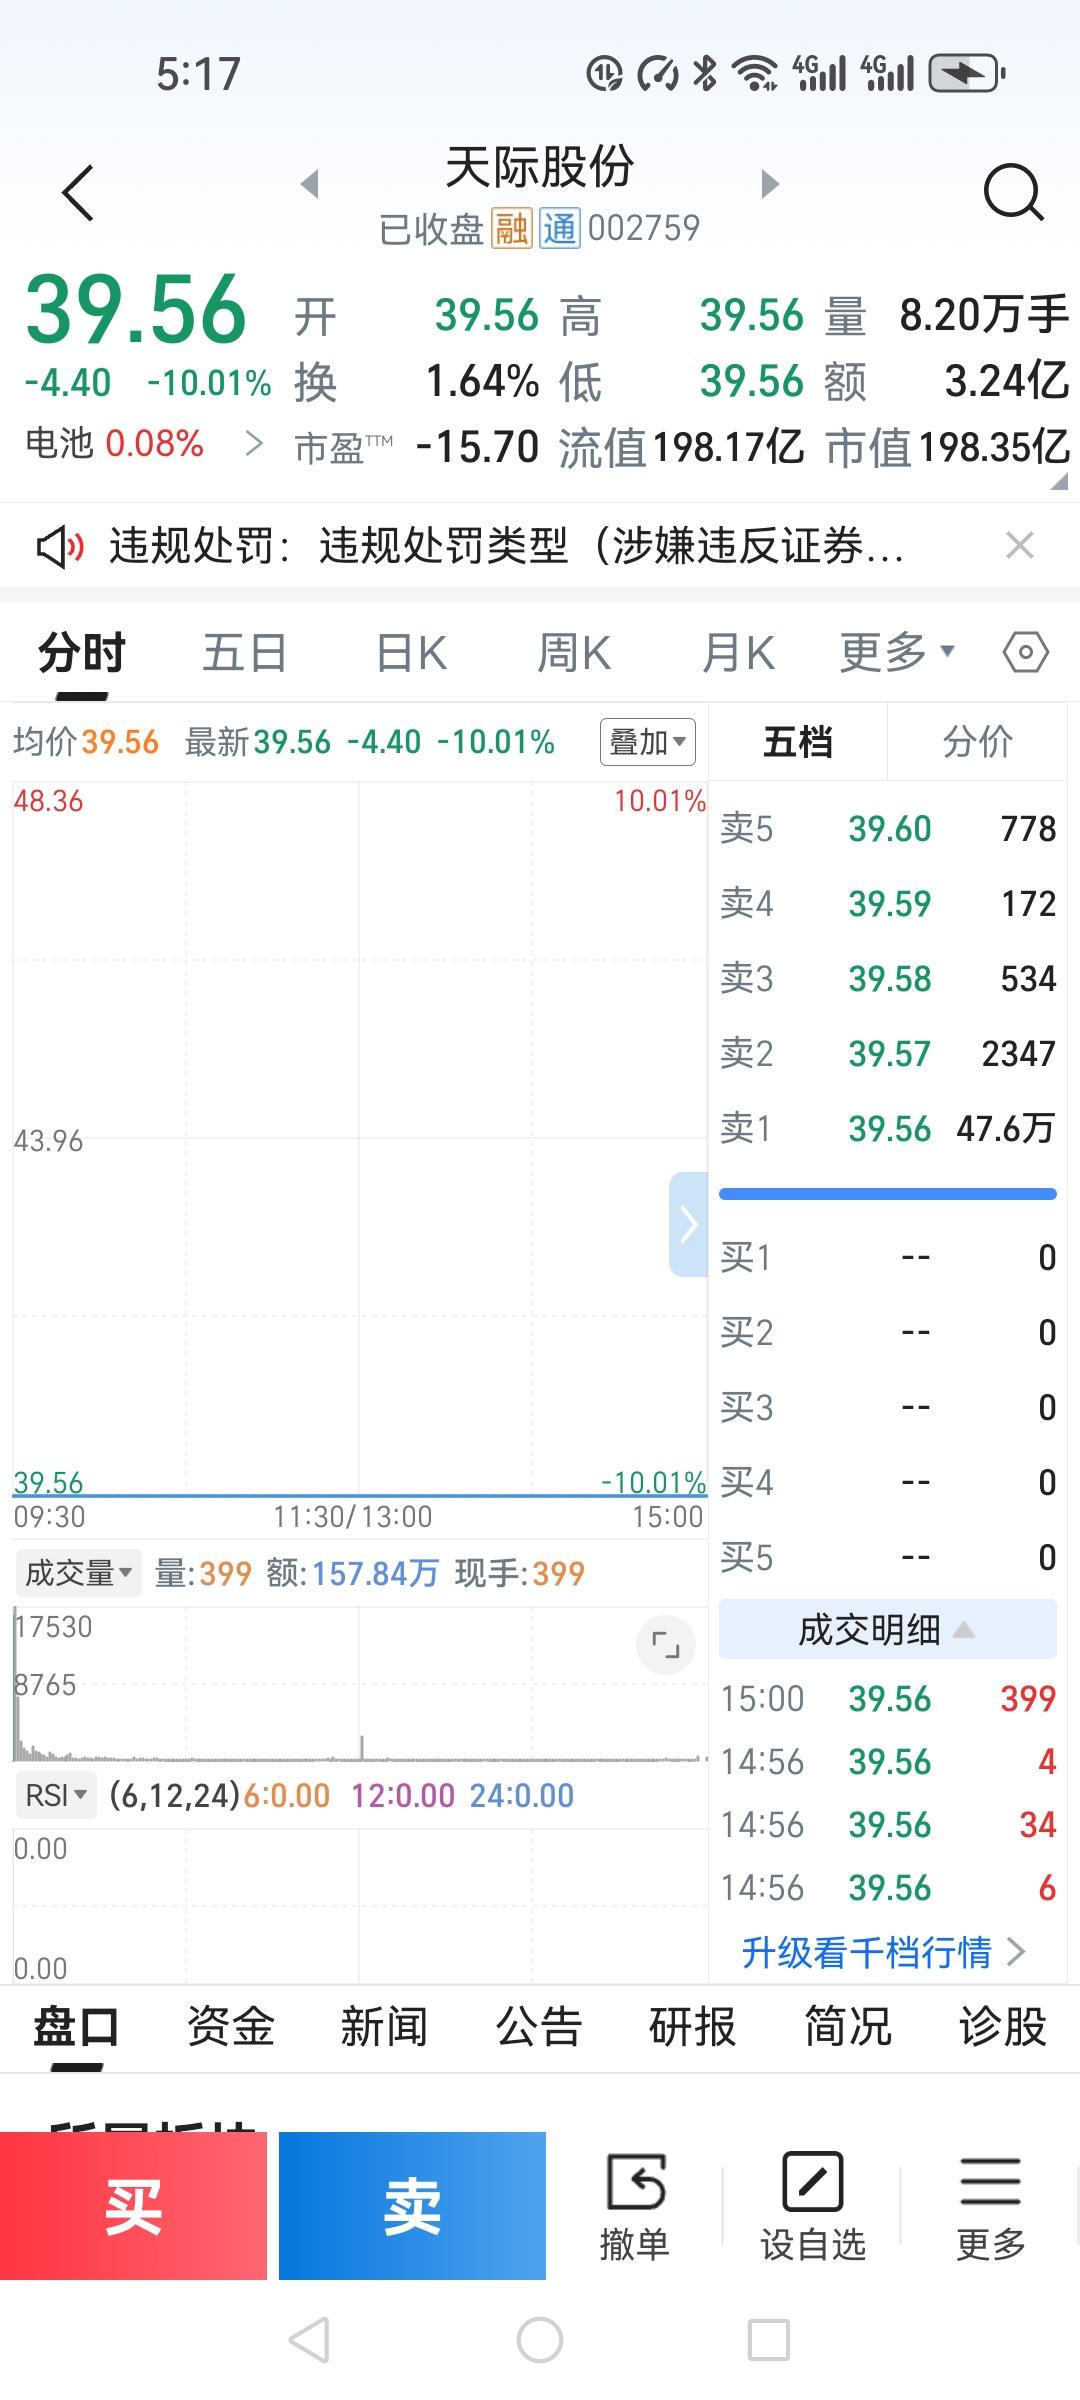
Task: Tap the speaker announcement icon
Action: click(60, 547)
